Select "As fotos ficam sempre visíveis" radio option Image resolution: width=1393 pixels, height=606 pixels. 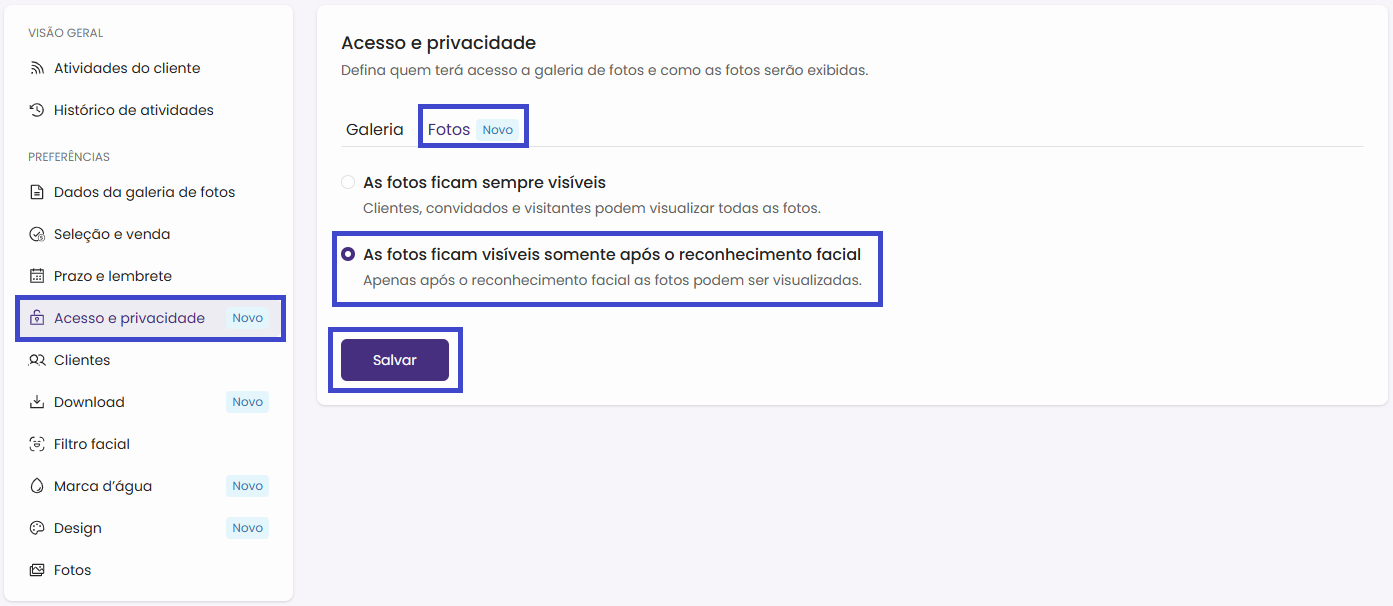coord(348,182)
